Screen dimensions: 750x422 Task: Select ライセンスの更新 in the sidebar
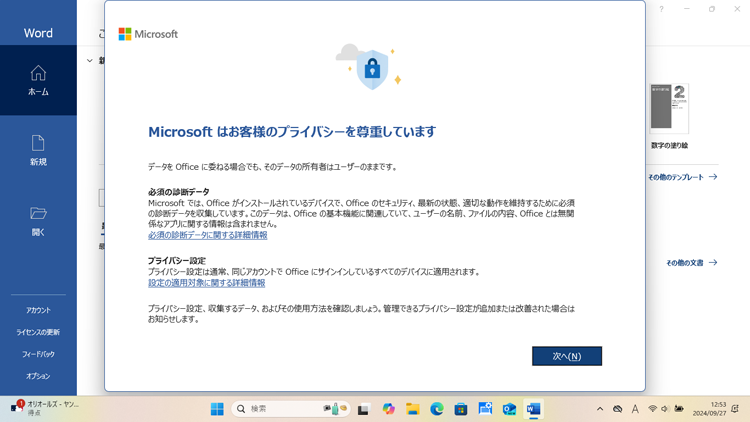[x=38, y=332]
